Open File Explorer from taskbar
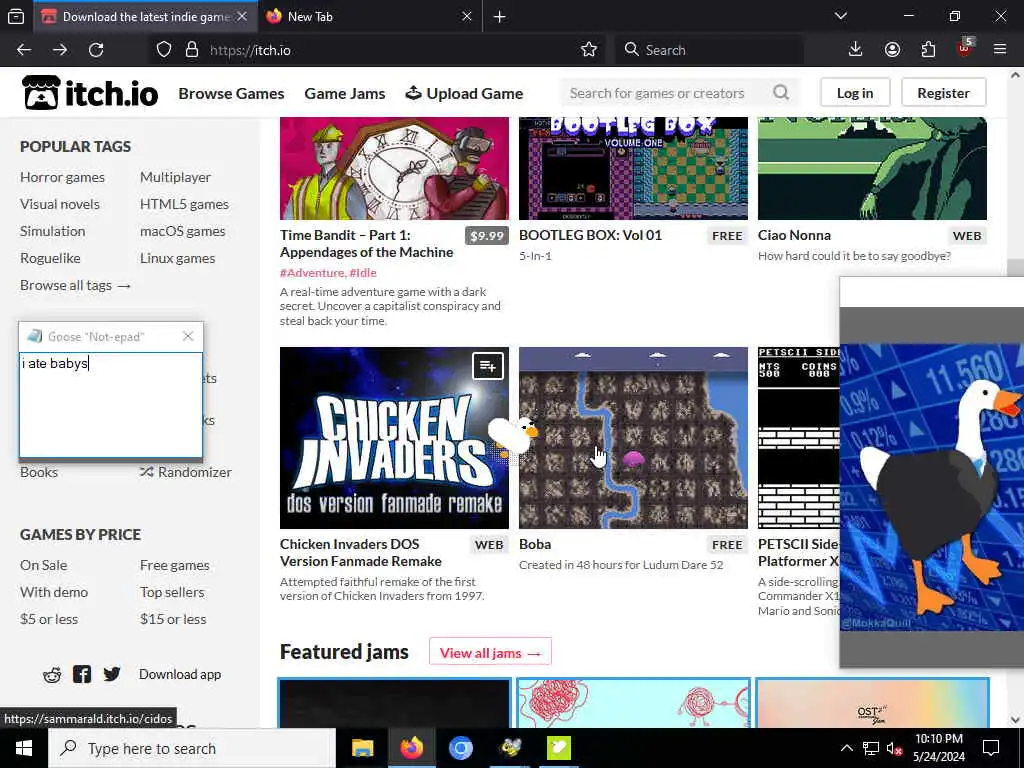 (x=362, y=748)
